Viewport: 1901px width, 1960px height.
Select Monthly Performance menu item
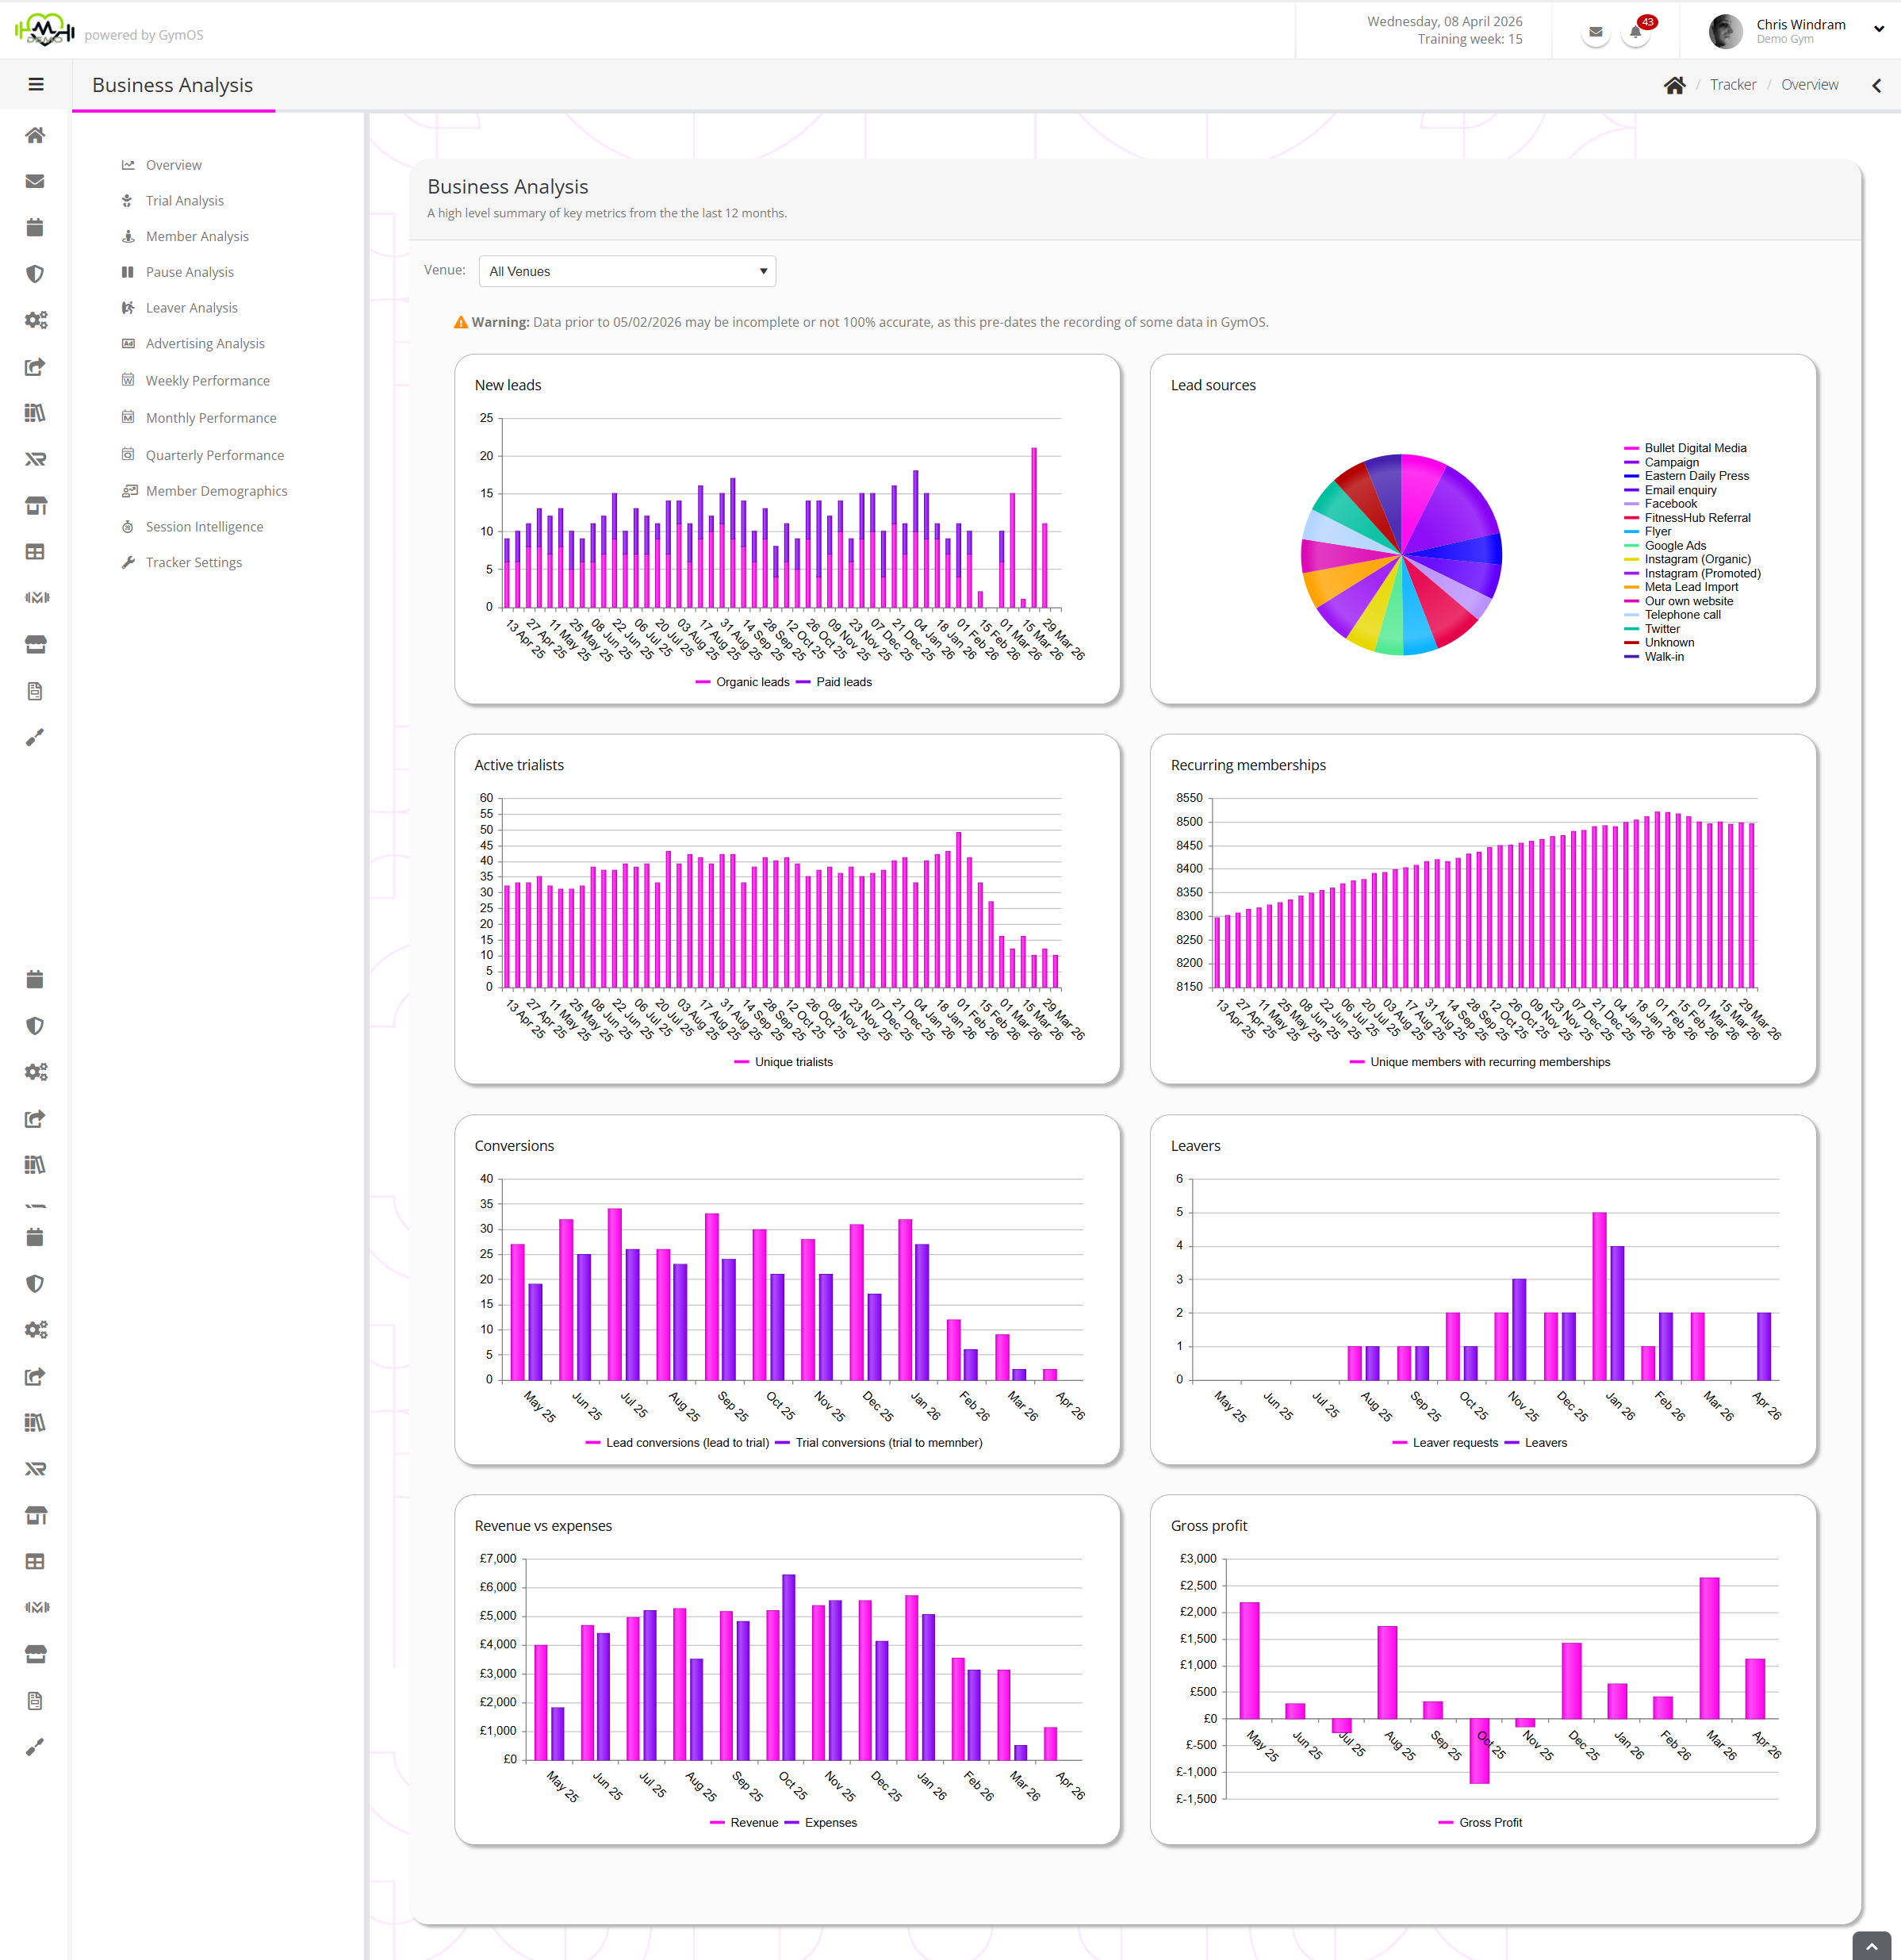tap(210, 418)
